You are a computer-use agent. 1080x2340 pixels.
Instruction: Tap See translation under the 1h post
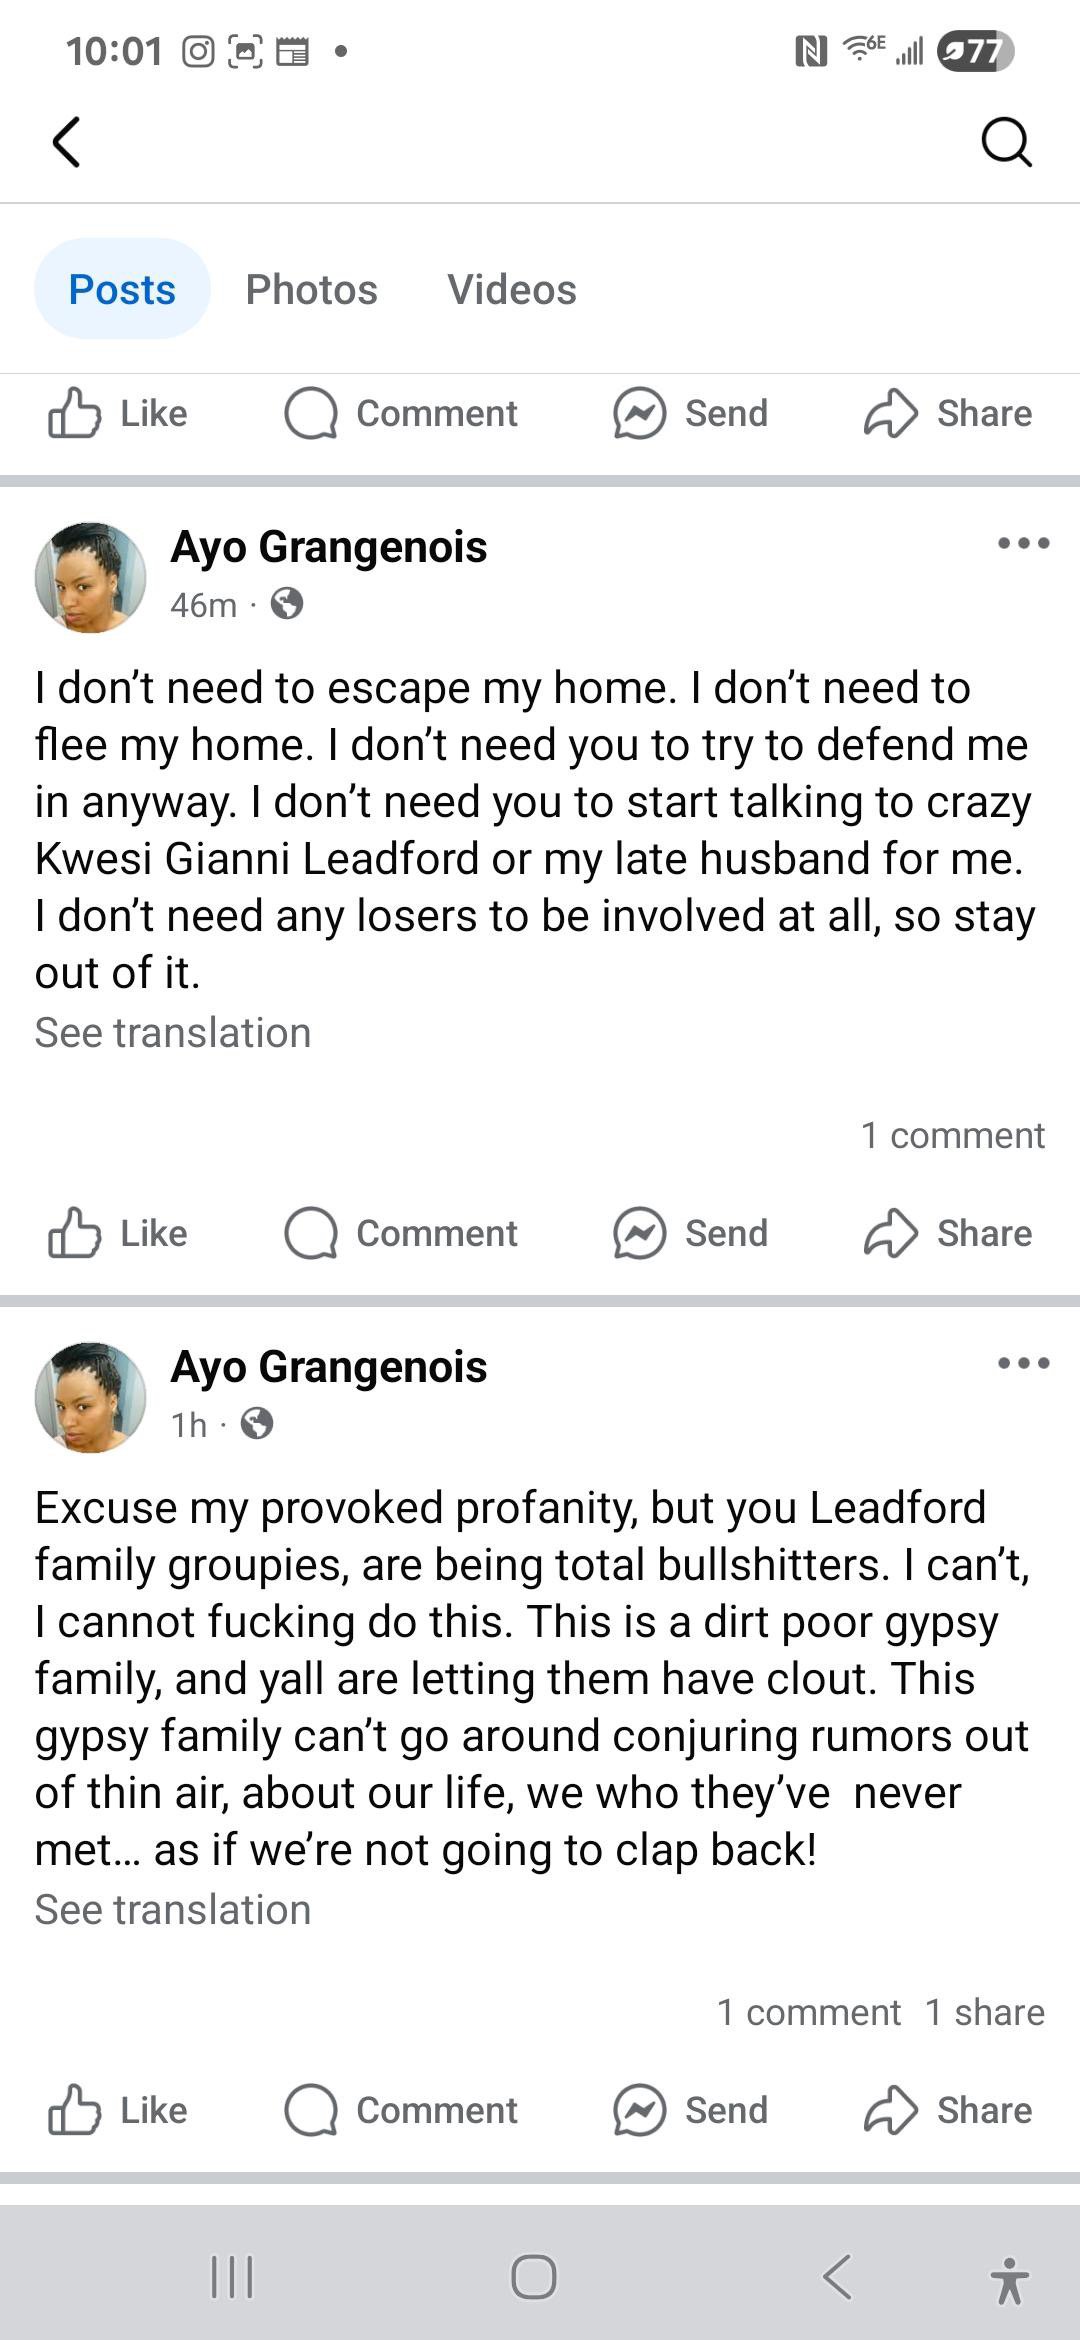(173, 1910)
